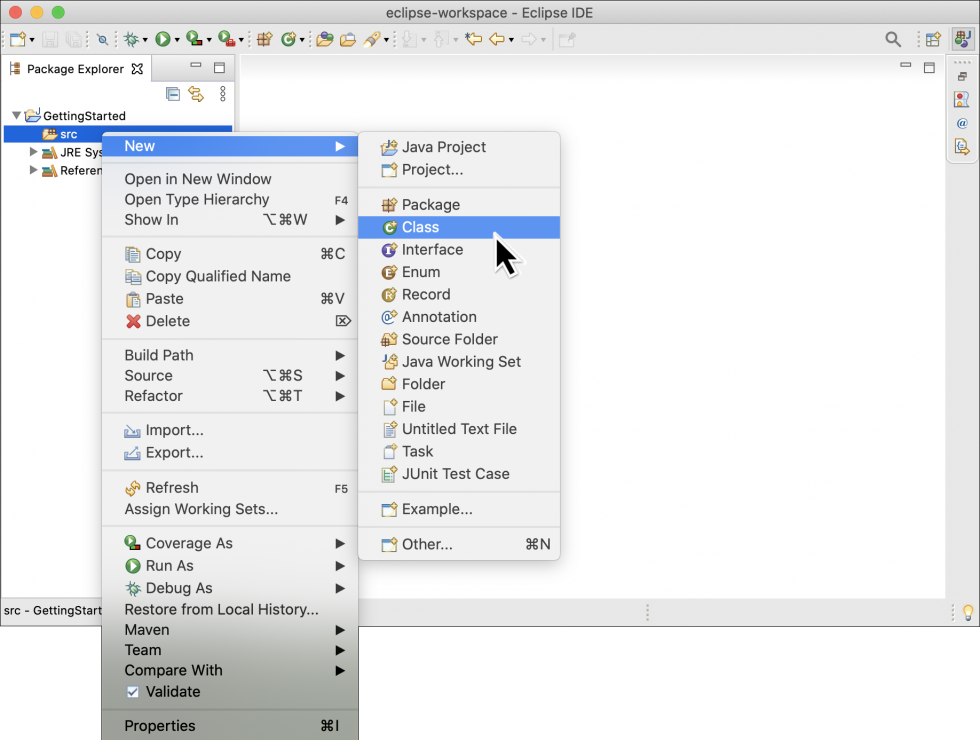Expand the JRE System Library node
Viewport: 980px width, 740px height.
click(33, 153)
